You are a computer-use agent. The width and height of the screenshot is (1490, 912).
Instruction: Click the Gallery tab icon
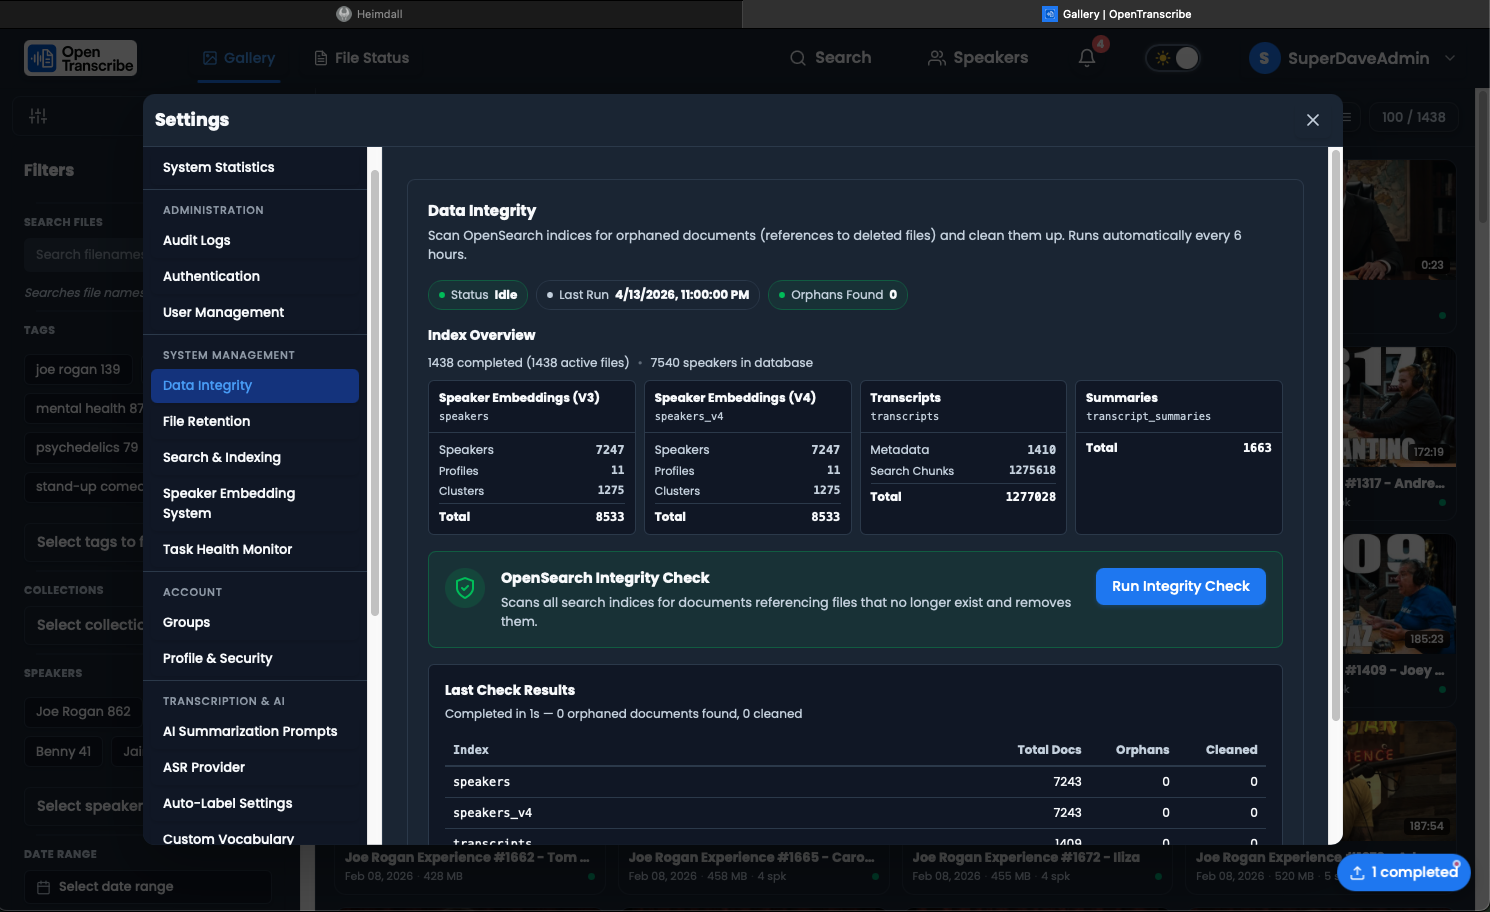tap(210, 58)
